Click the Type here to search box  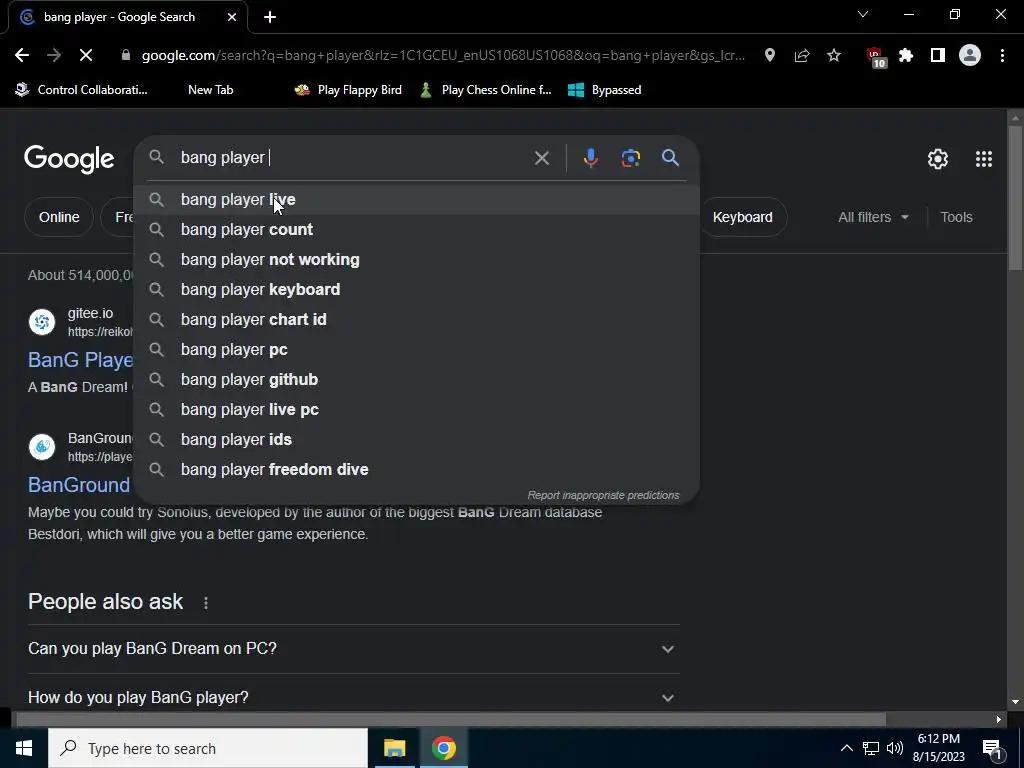208,748
